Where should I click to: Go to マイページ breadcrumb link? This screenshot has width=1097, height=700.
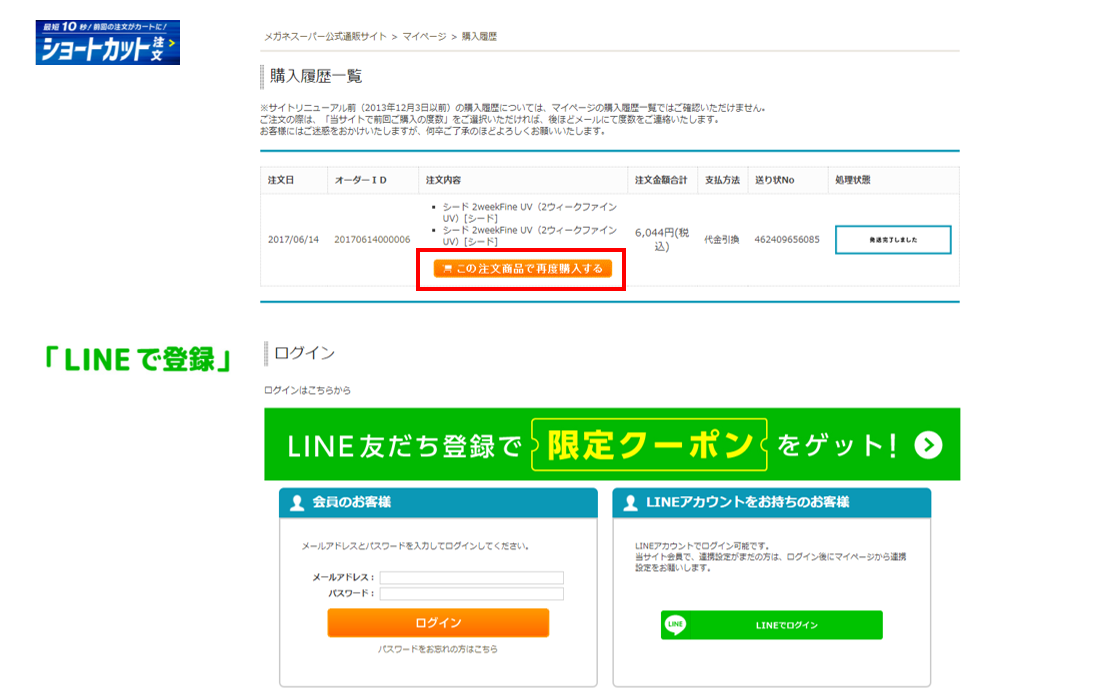tap(424, 36)
